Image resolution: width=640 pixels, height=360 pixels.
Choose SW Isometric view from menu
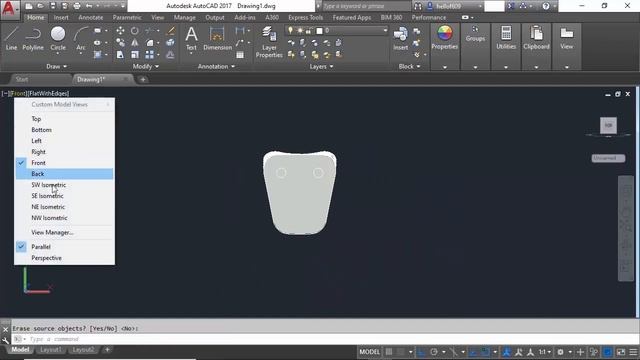pos(64,185)
